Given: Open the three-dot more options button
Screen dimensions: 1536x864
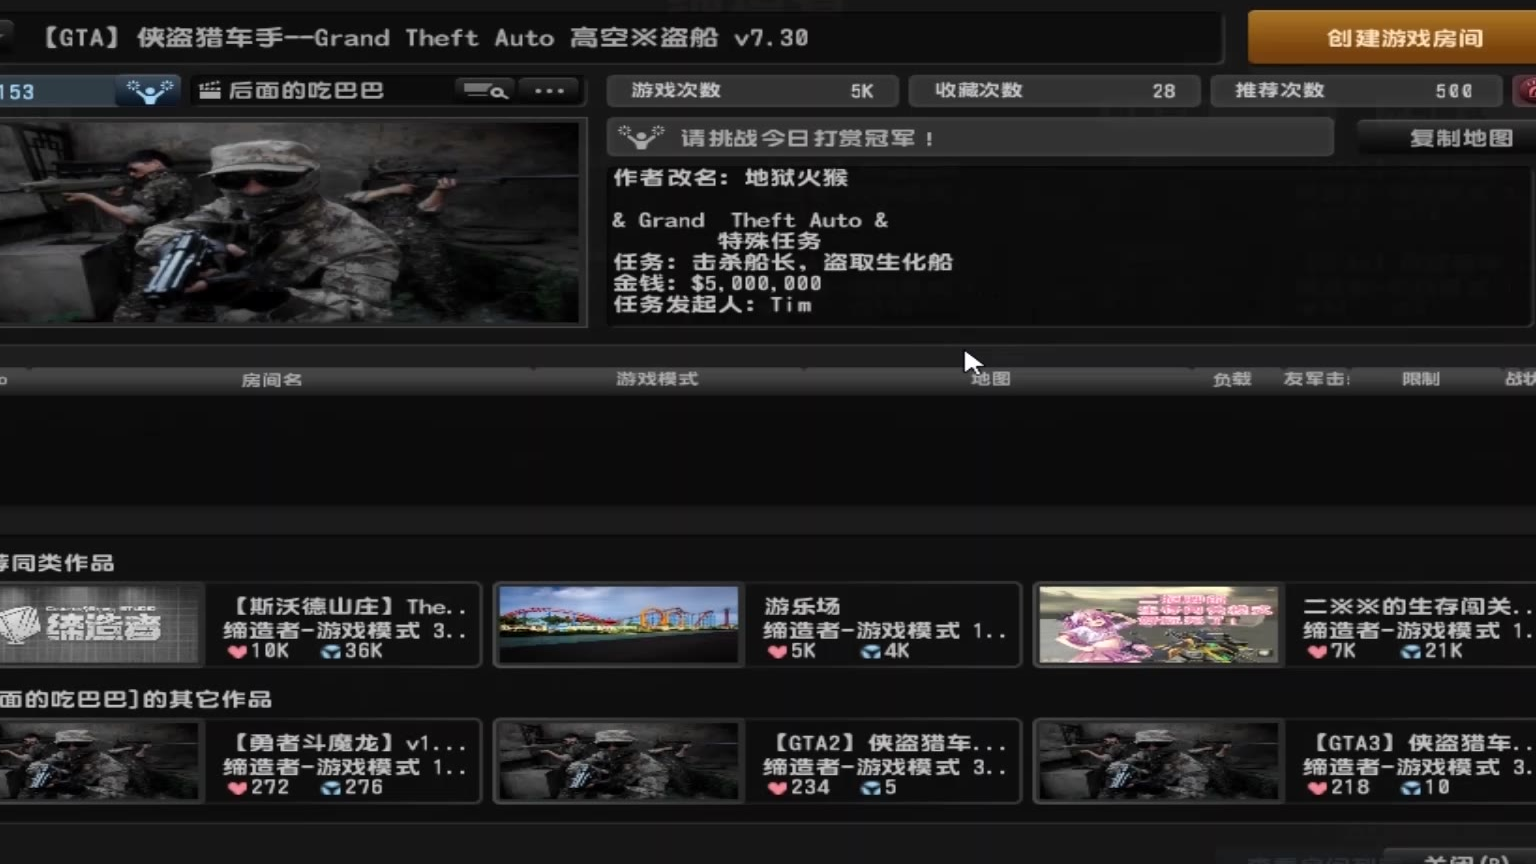Looking at the screenshot, I should [x=549, y=91].
